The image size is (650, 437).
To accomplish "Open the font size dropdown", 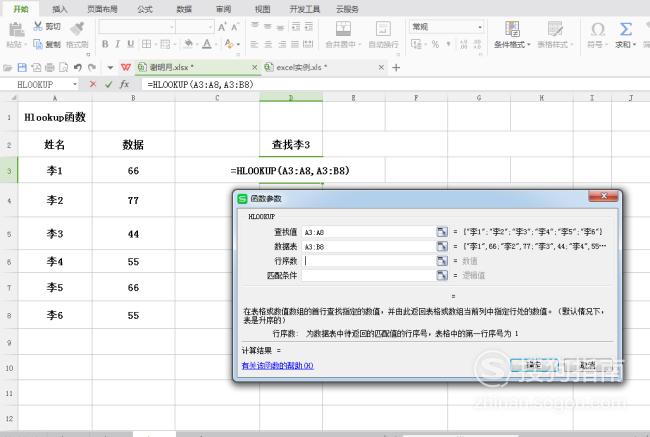I will 210,27.
